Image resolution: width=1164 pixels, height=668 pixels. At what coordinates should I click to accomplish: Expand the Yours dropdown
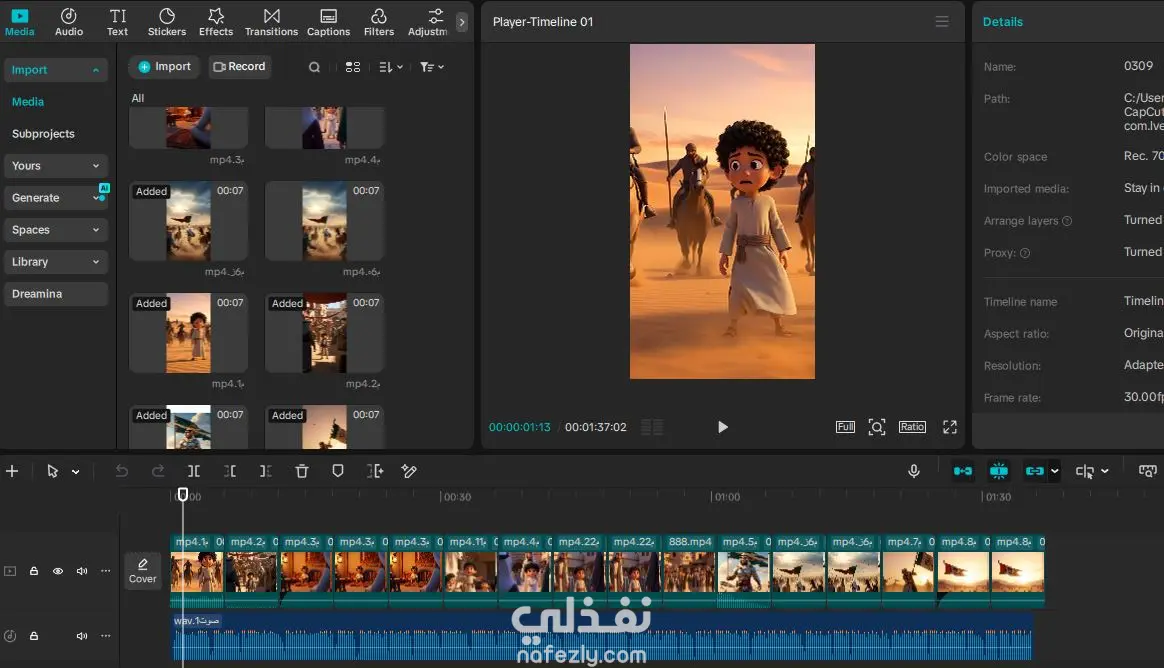[x=56, y=166]
